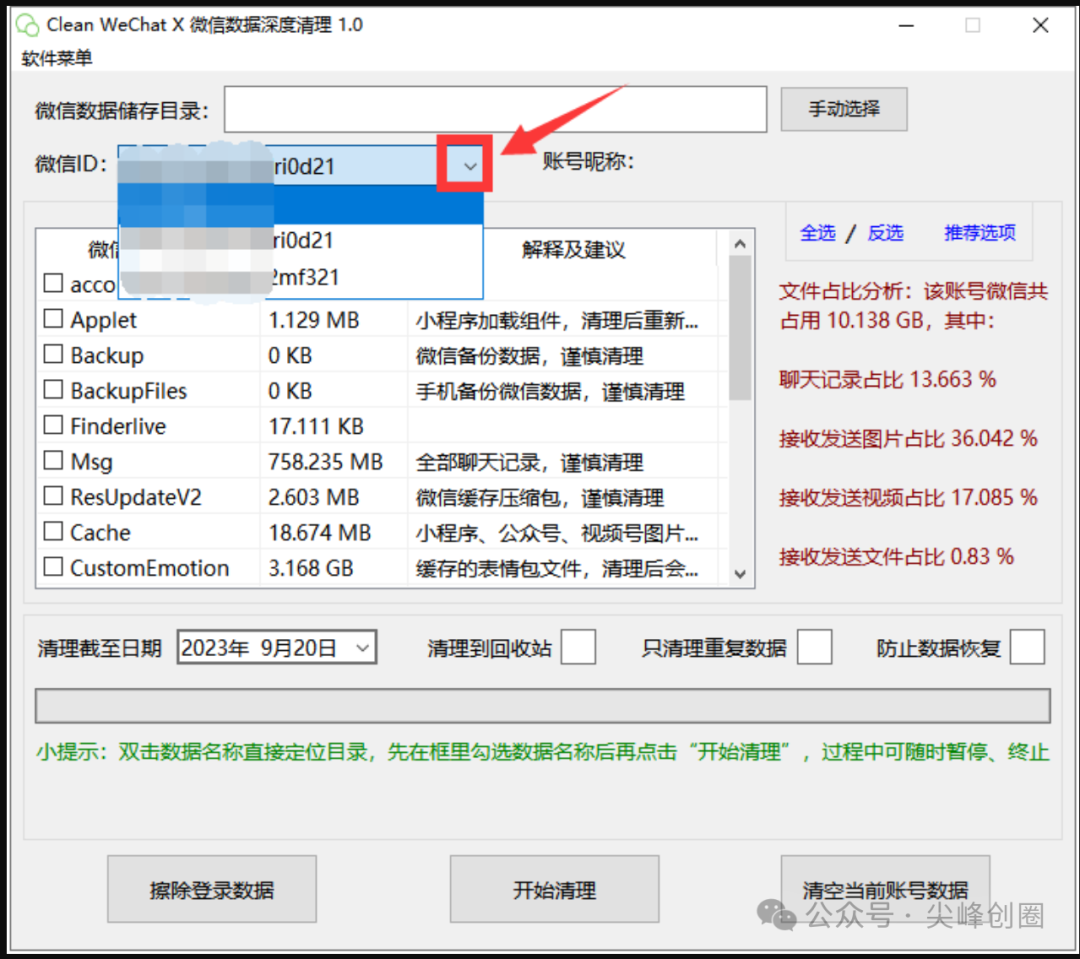Click the 反选 link
This screenshot has width=1080, height=959.
click(885, 233)
